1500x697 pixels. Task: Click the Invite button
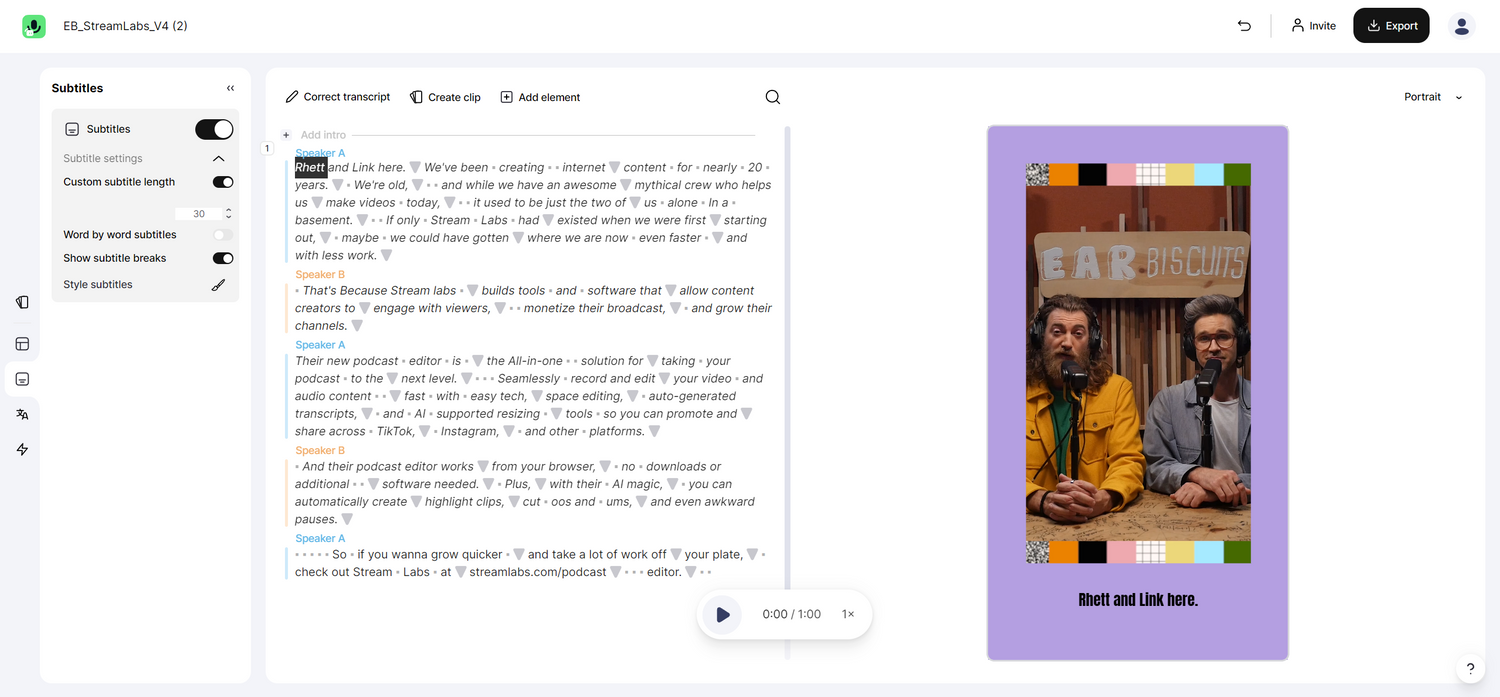click(1313, 25)
